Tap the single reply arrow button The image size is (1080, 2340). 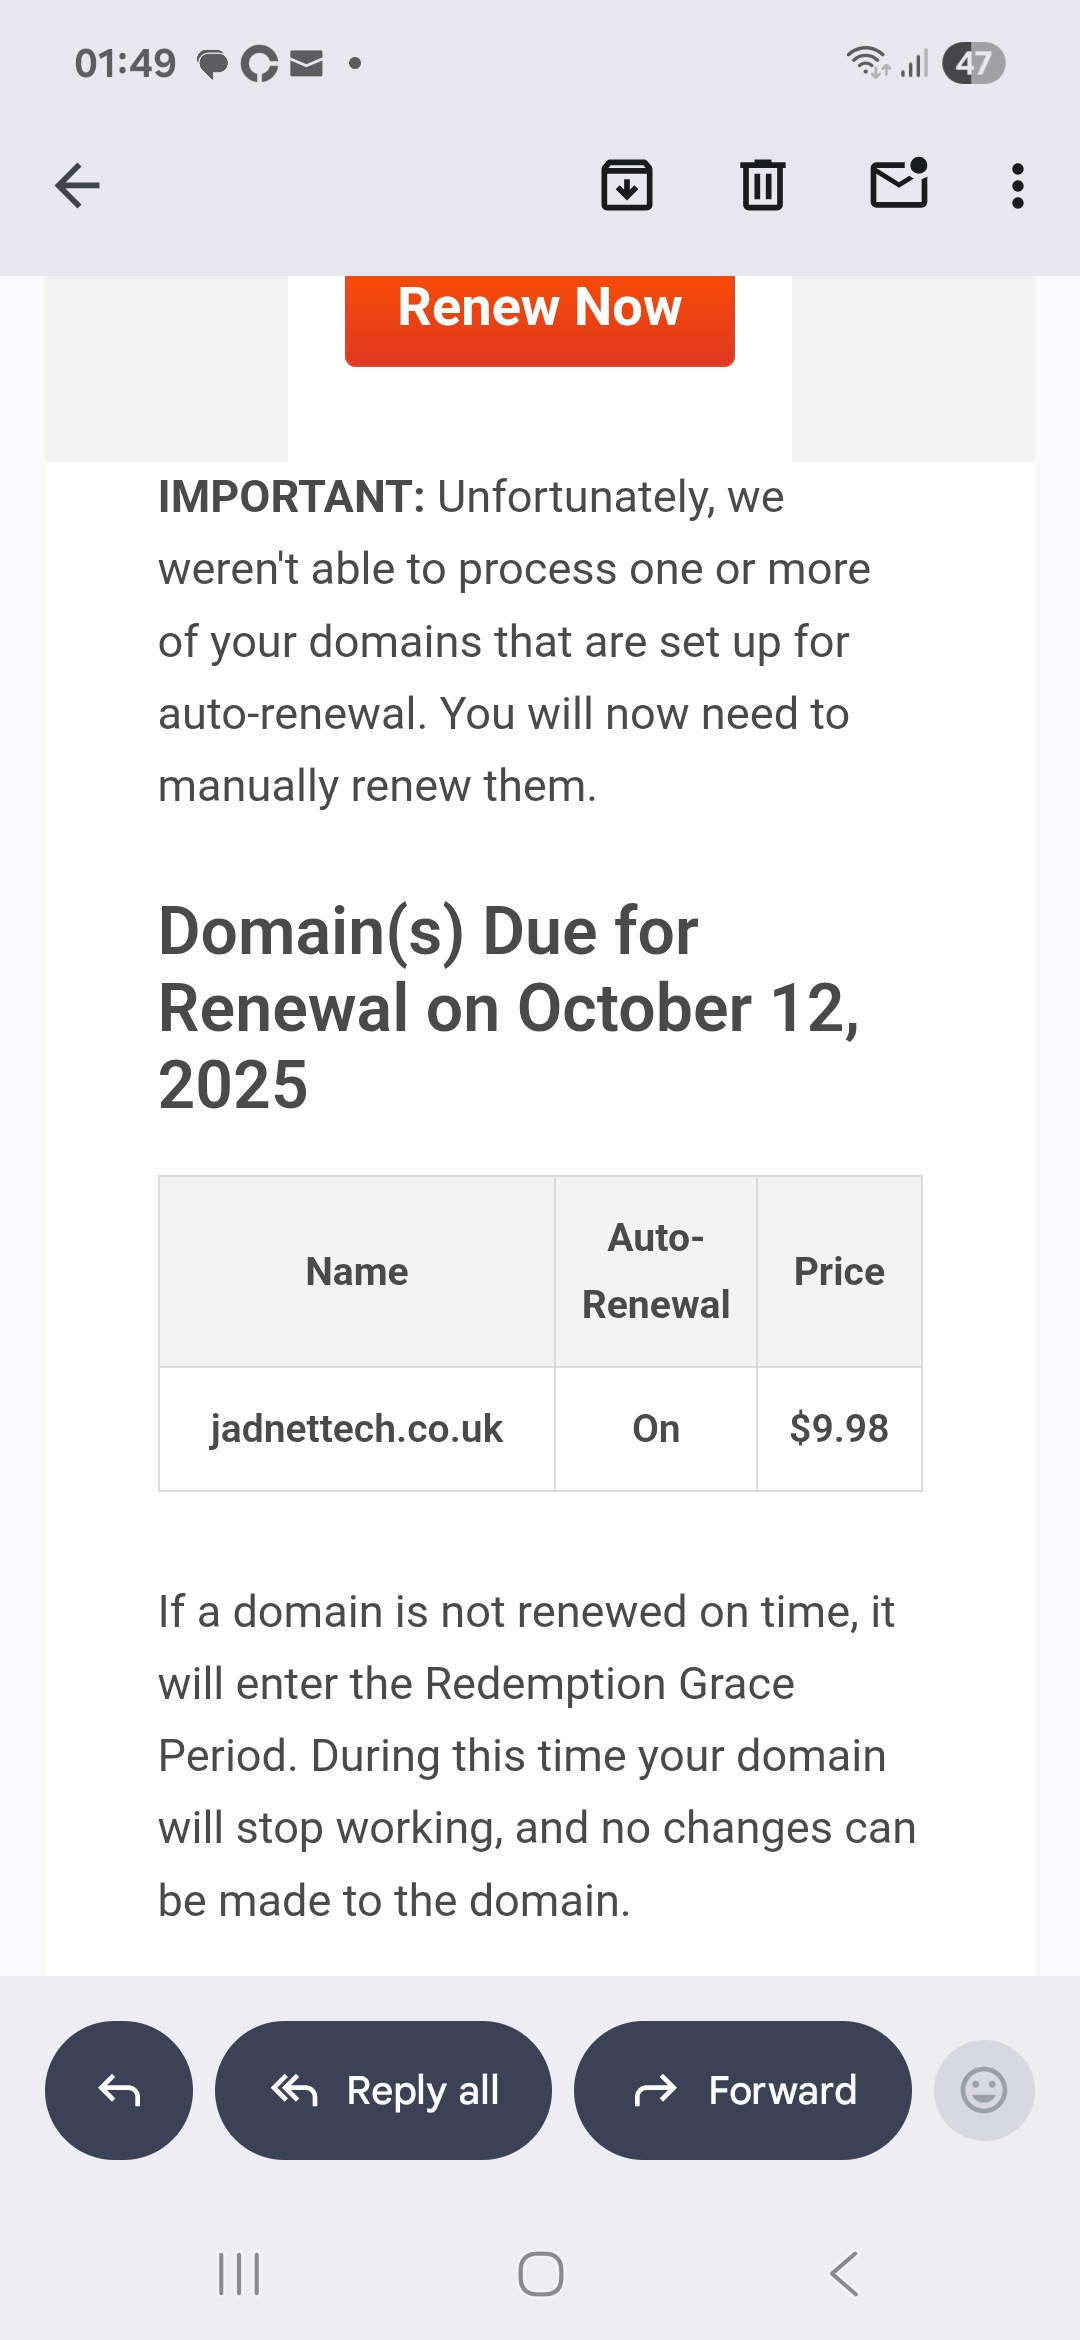coord(119,2090)
